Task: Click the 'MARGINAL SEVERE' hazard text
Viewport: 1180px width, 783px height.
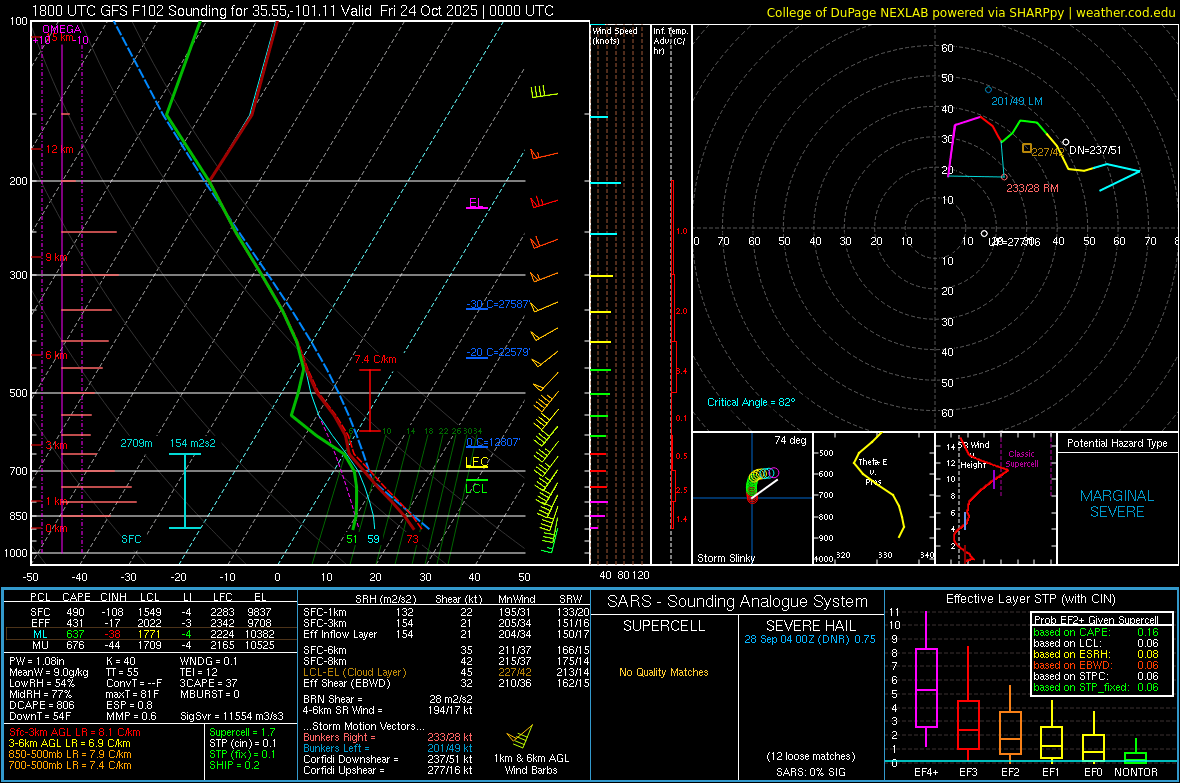Action: pyautogui.click(x=1117, y=504)
